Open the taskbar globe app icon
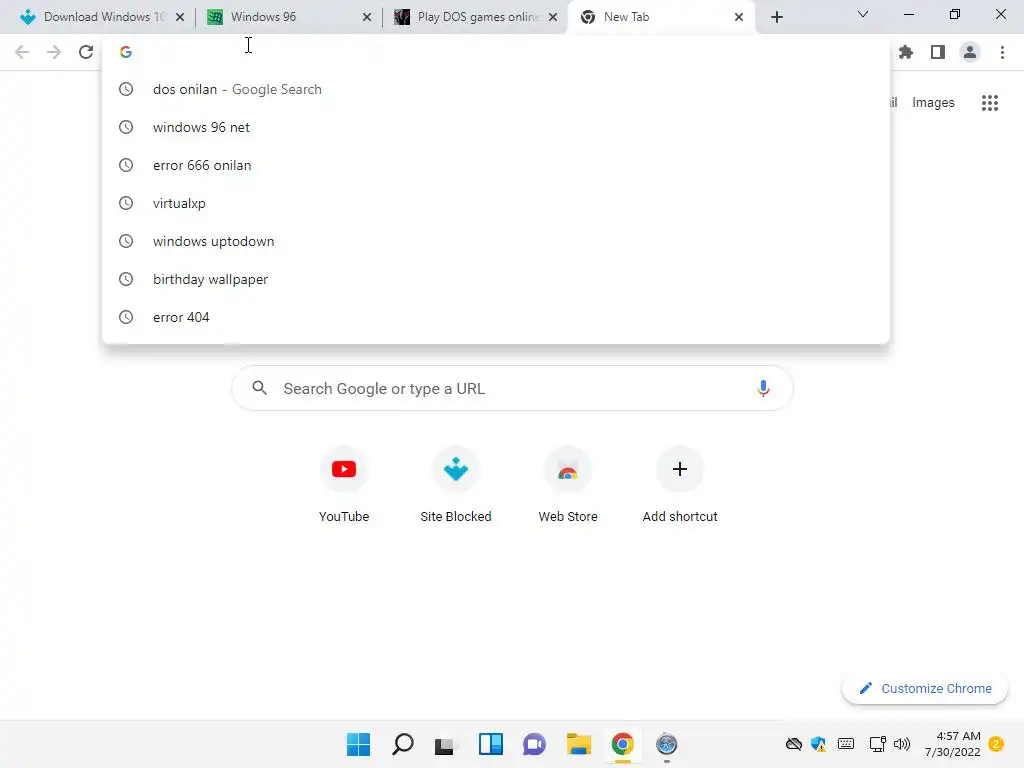 pyautogui.click(x=666, y=744)
